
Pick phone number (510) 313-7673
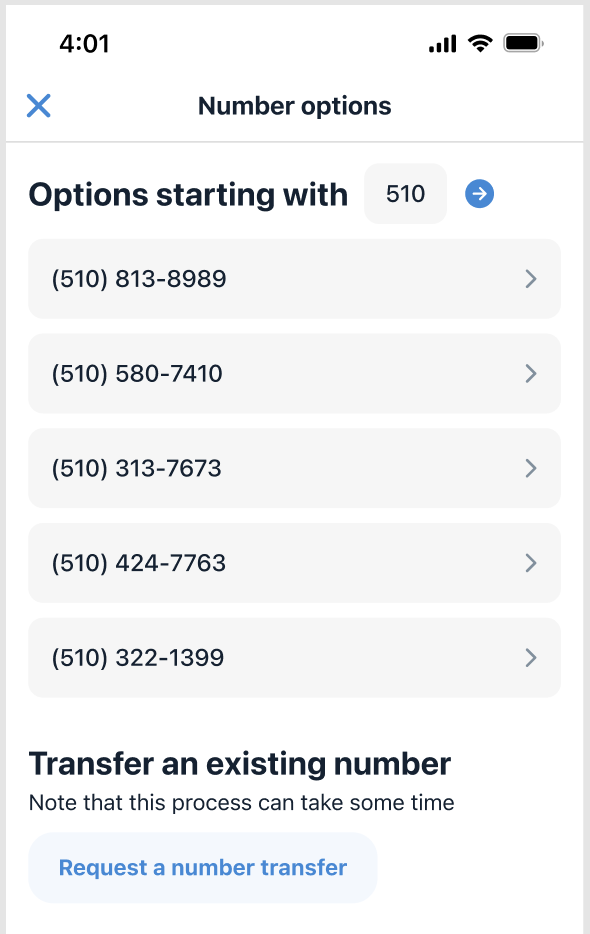294,468
